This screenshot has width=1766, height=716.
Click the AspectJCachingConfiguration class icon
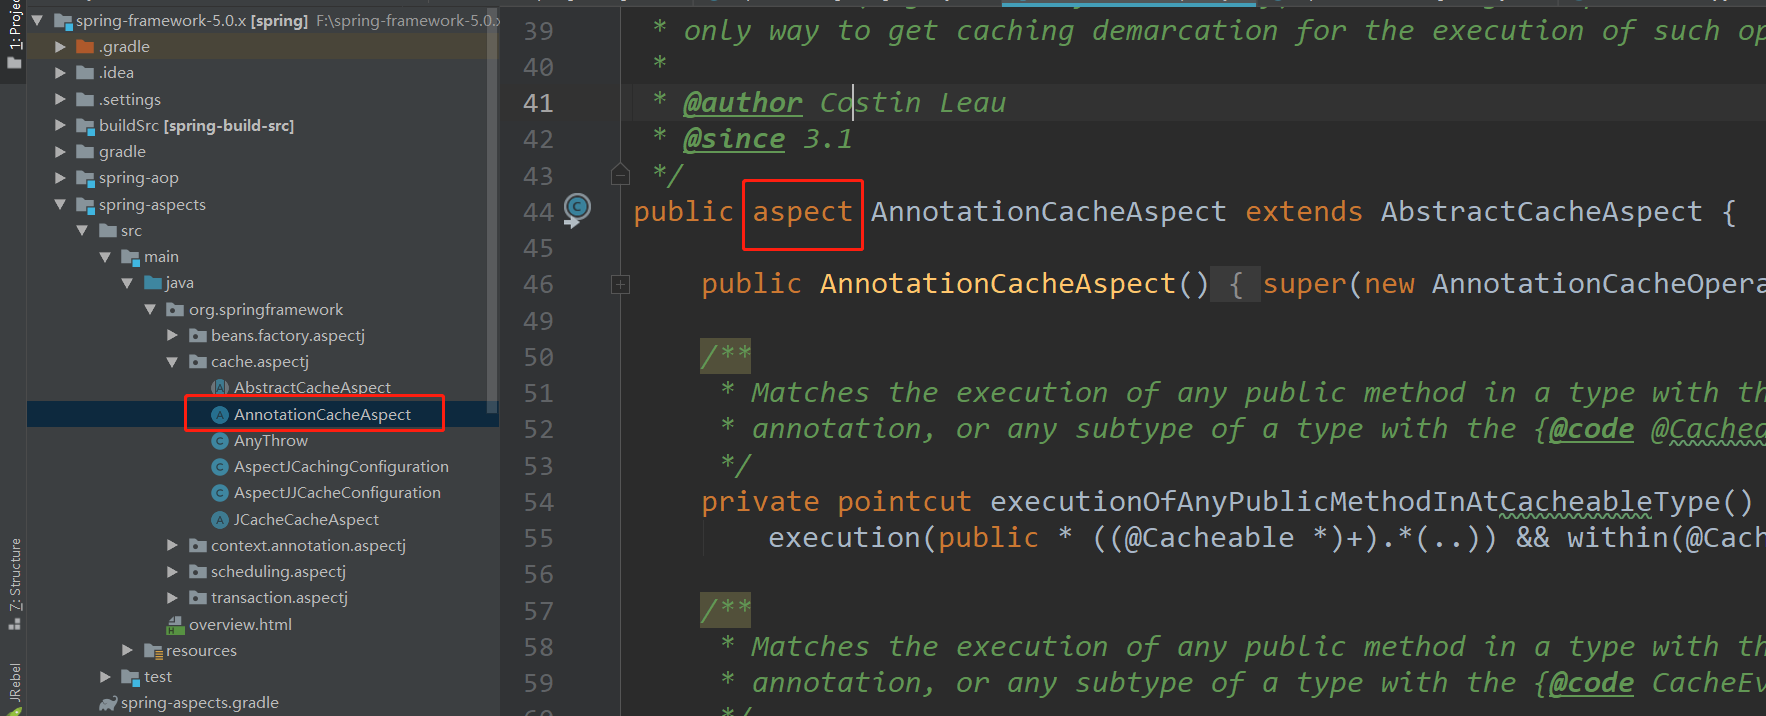220,467
